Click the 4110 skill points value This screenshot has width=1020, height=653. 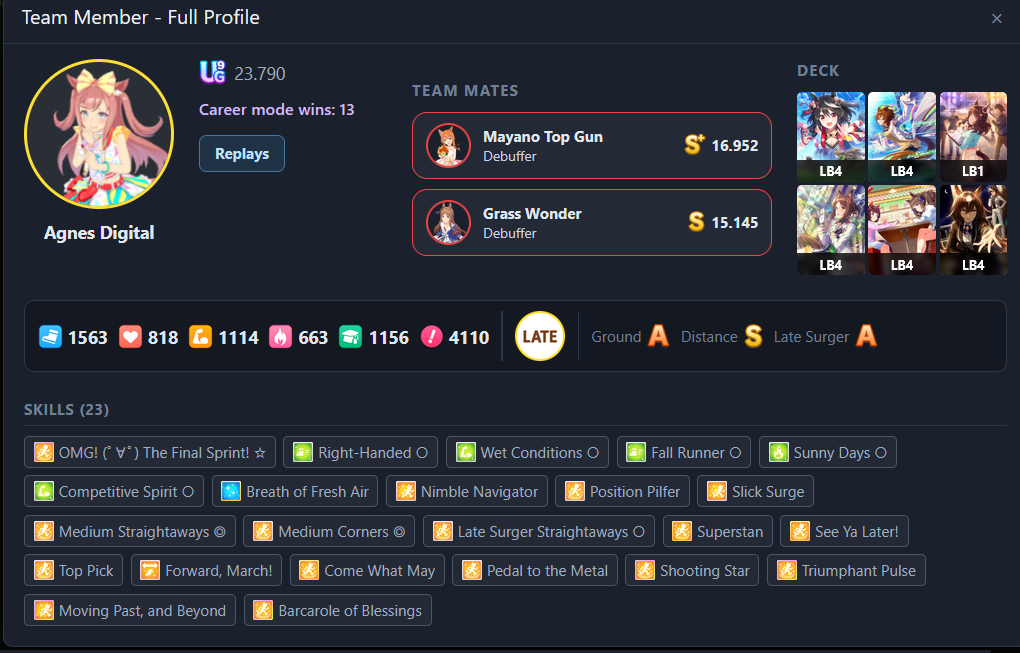pos(469,338)
